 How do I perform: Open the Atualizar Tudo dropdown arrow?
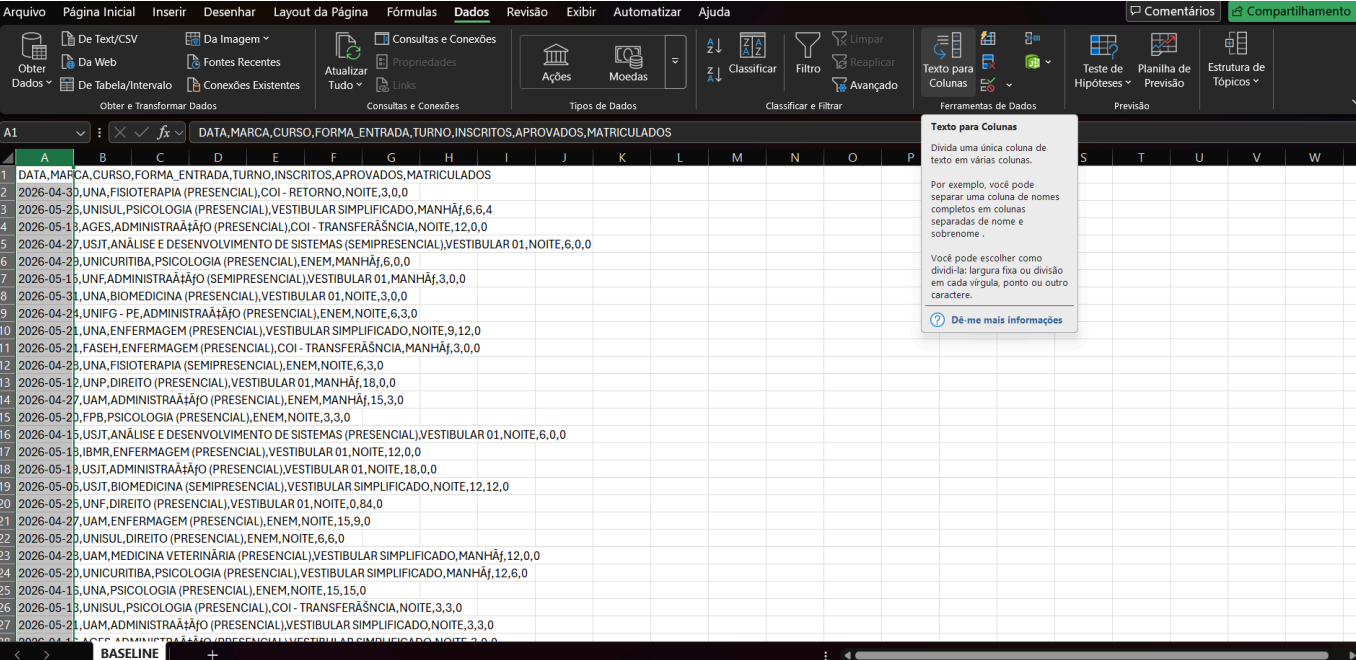click(360, 85)
